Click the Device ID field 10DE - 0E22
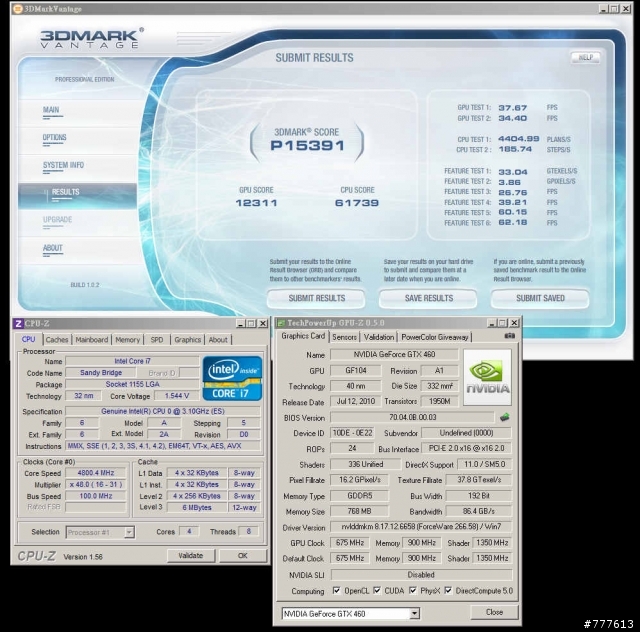This screenshot has height=632, width=640. [353, 433]
